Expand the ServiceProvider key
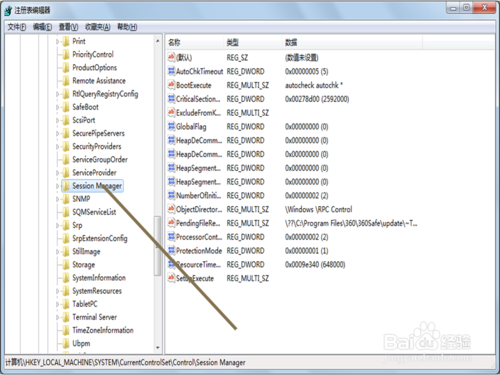 click(57, 173)
